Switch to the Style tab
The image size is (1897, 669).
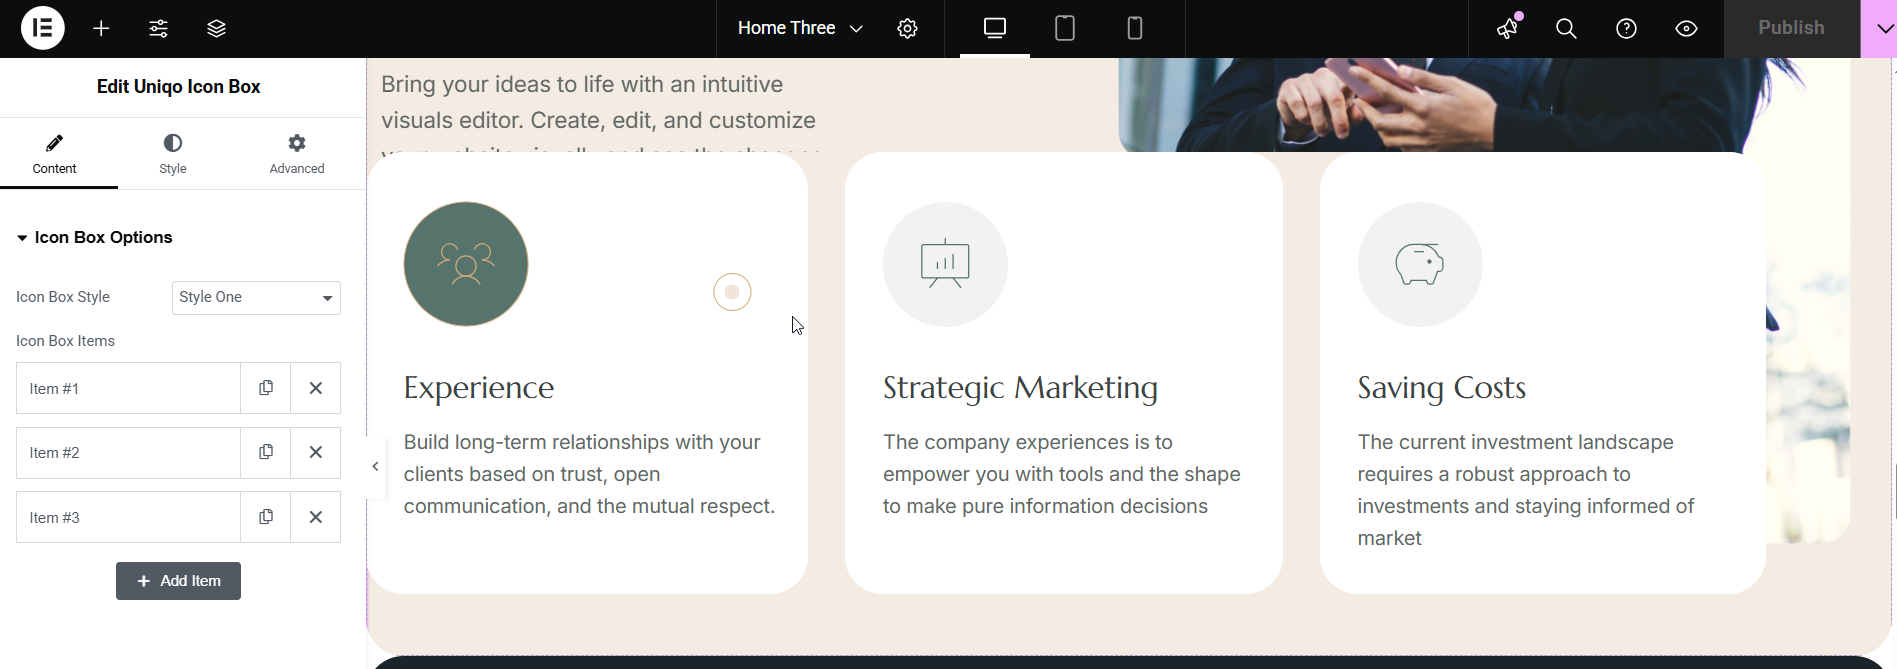[x=173, y=154]
